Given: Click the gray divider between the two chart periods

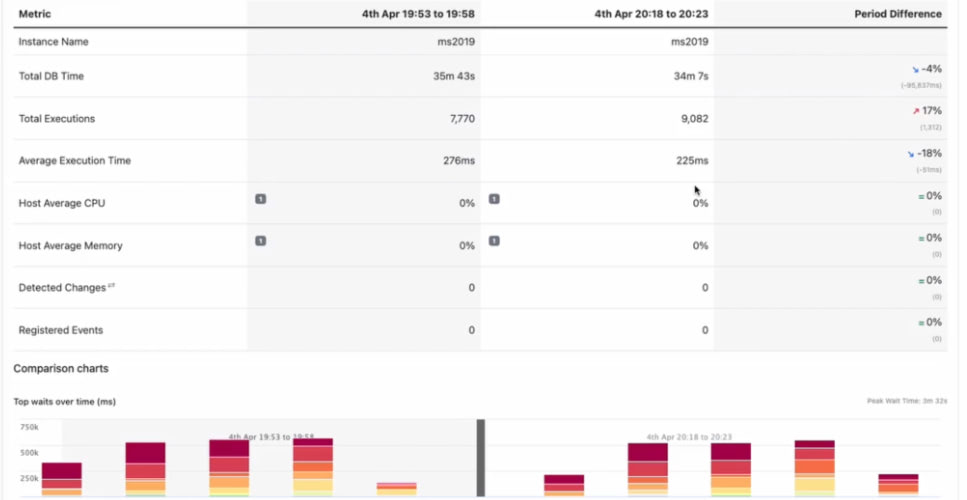Looking at the screenshot, I should click(481, 457).
